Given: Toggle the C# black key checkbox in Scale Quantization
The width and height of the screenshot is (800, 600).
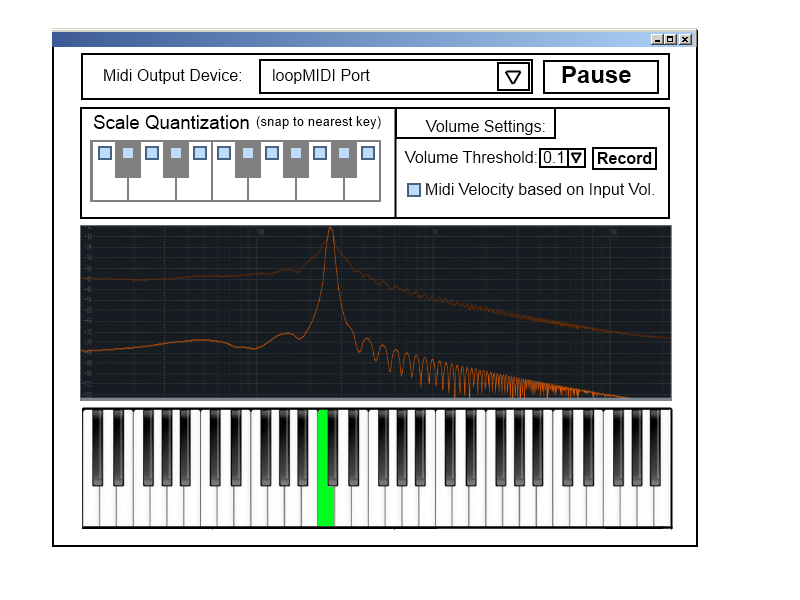Looking at the screenshot, I should pyautogui.click(x=128, y=153).
